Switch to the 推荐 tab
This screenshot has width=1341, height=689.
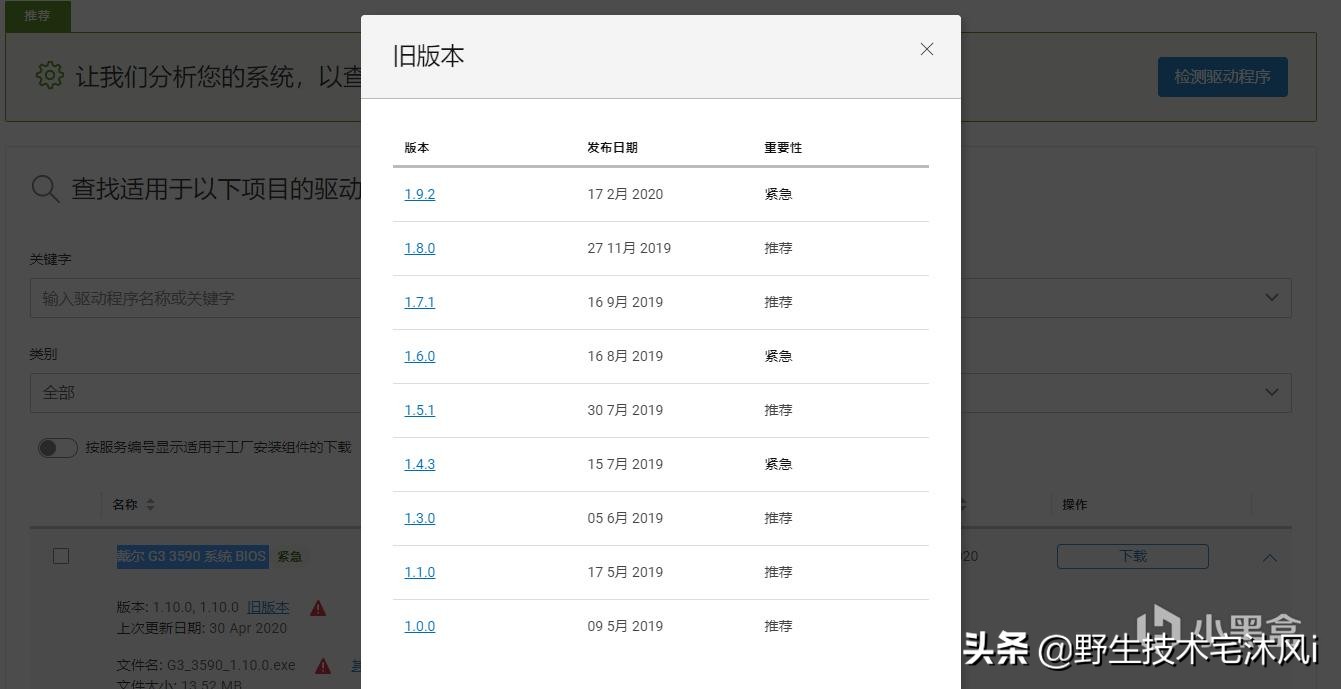tap(37, 16)
